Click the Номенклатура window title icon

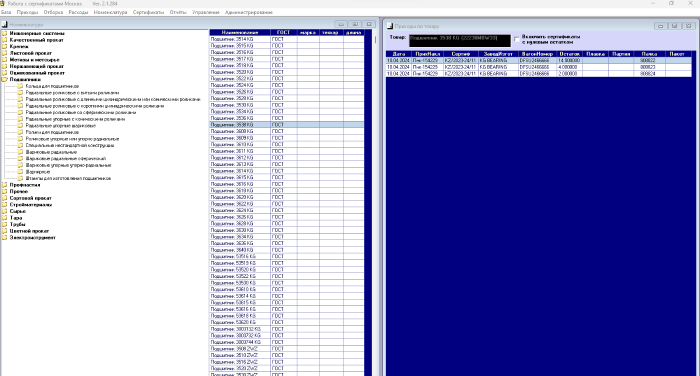point(4,25)
